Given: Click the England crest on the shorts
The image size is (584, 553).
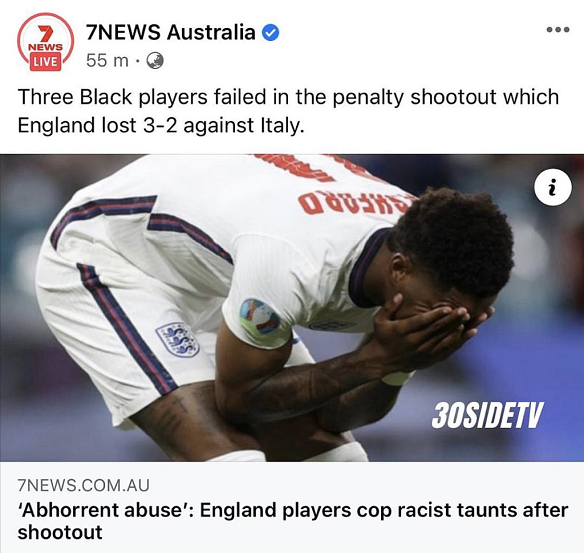Looking at the screenshot, I should pyautogui.click(x=178, y=340).
